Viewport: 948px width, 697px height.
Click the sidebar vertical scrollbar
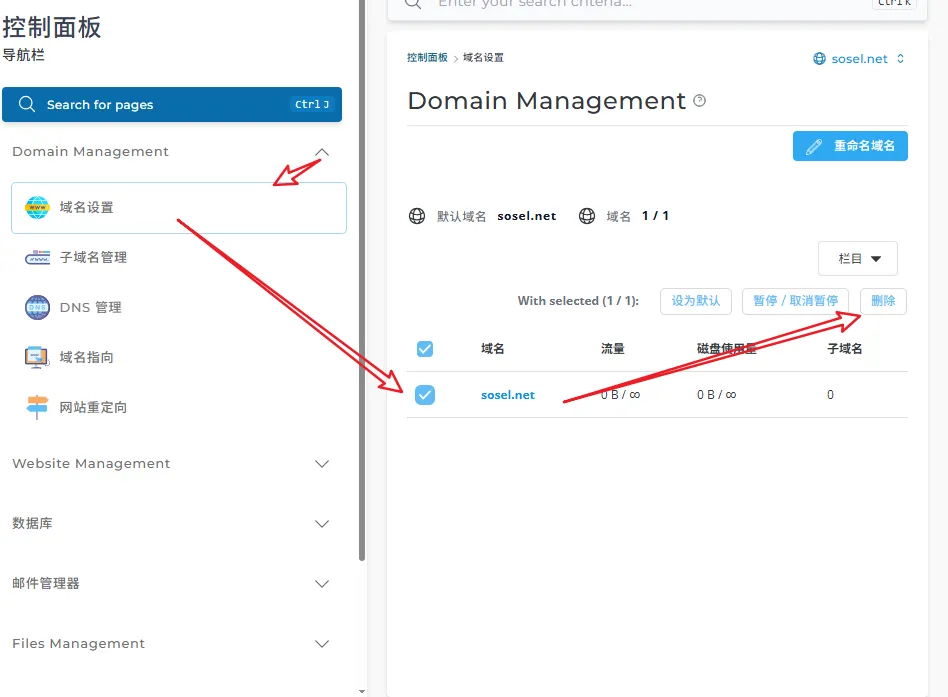tap(362, 279)
